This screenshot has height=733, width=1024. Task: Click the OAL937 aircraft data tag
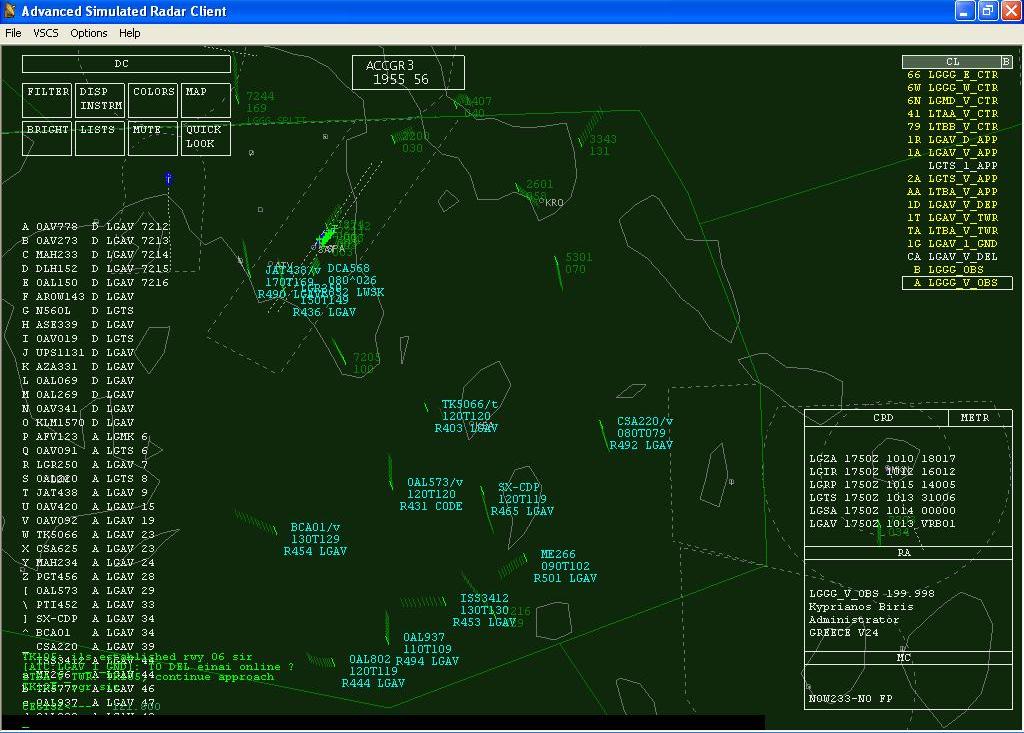[427, 649]
